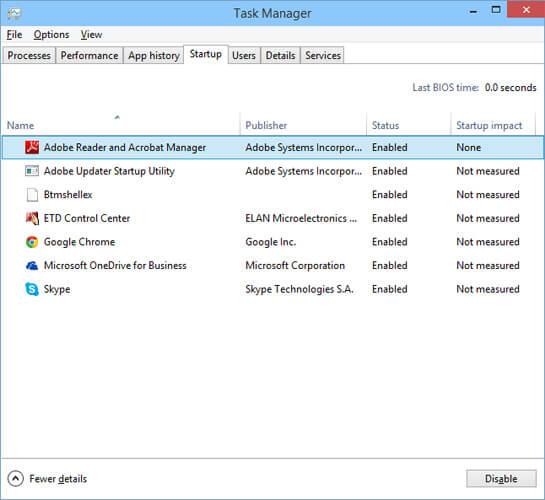Click the Skype Technologies S.A. publisher cell
Viewport: 545px width, 500px height.
click(x=300, y=289)
